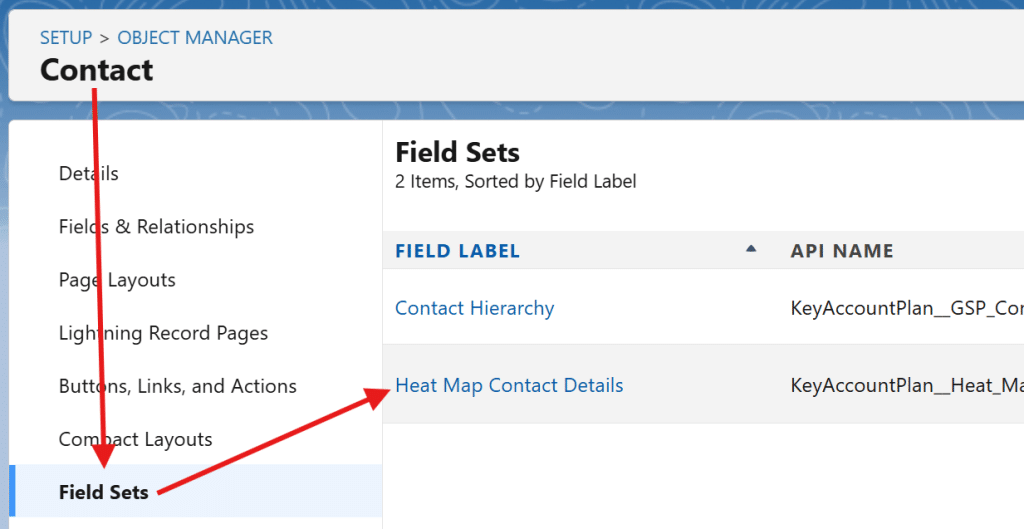
Task: Open the Contact Hierarchy field set
Action: click(475, 308)
